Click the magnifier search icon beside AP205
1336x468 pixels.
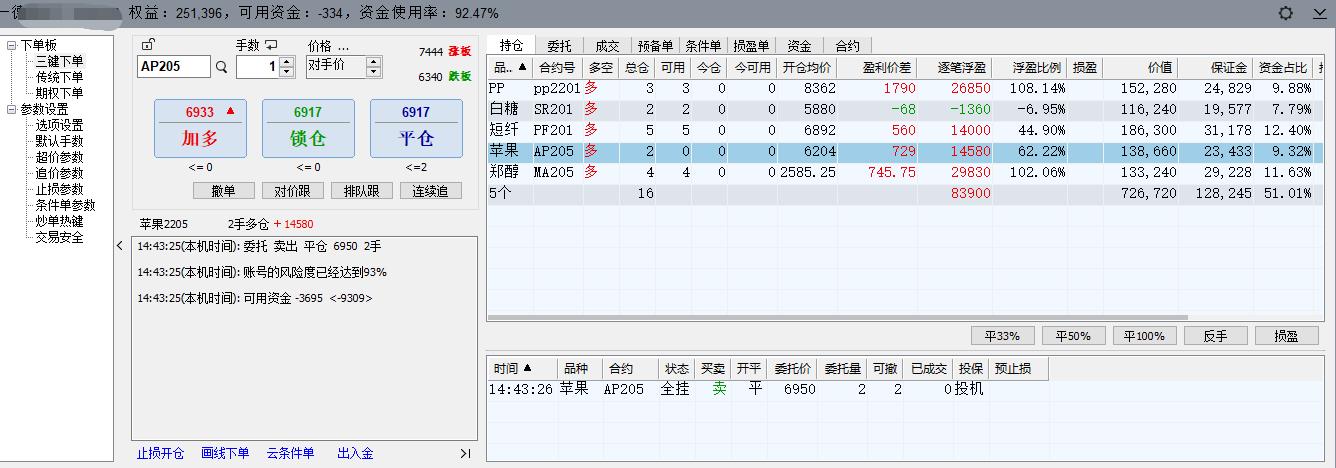[x=222, y=67]
